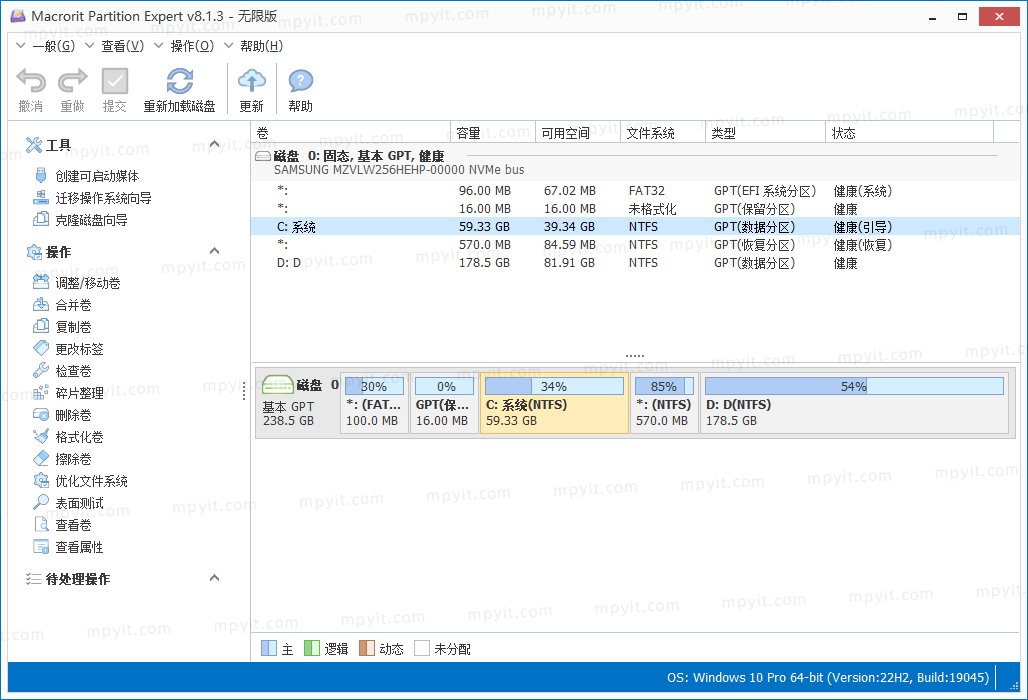Click the Redo (重做) toolbar icon
1028x700 pixels.
click(72, 81)
